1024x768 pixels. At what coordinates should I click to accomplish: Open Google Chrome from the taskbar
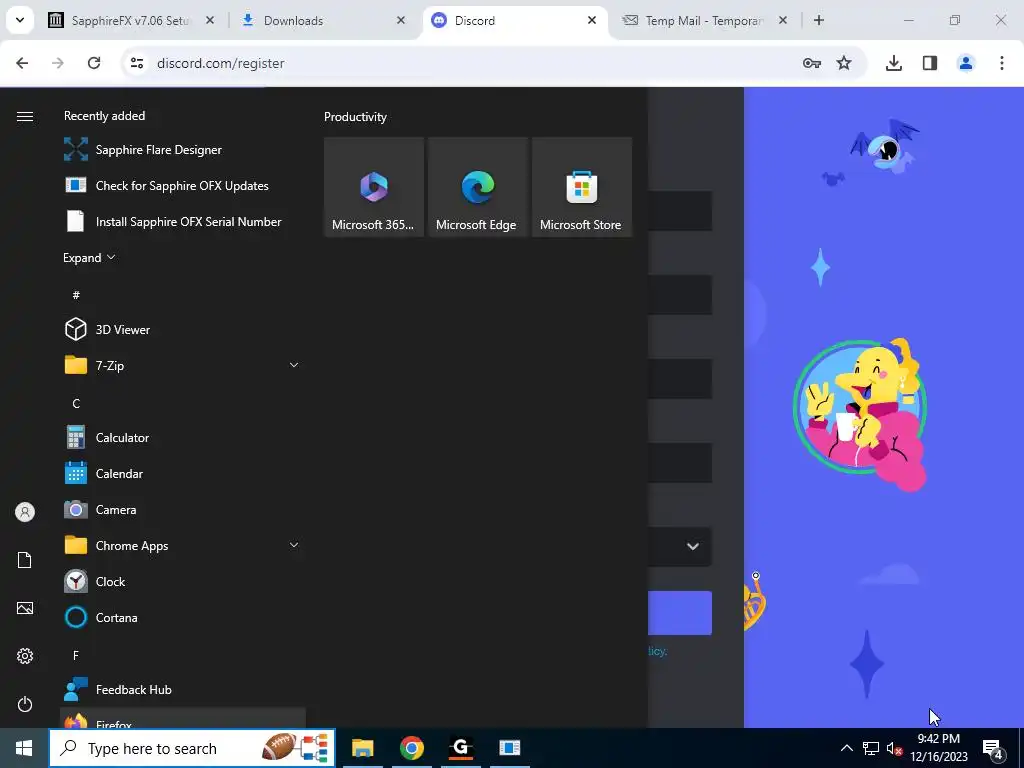click(411, 748)
